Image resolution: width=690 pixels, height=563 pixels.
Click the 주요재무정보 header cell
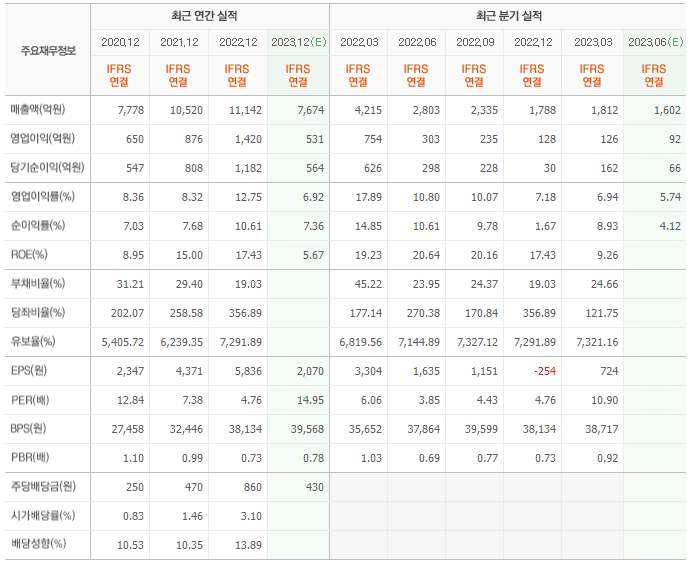(x=48, y=51)
